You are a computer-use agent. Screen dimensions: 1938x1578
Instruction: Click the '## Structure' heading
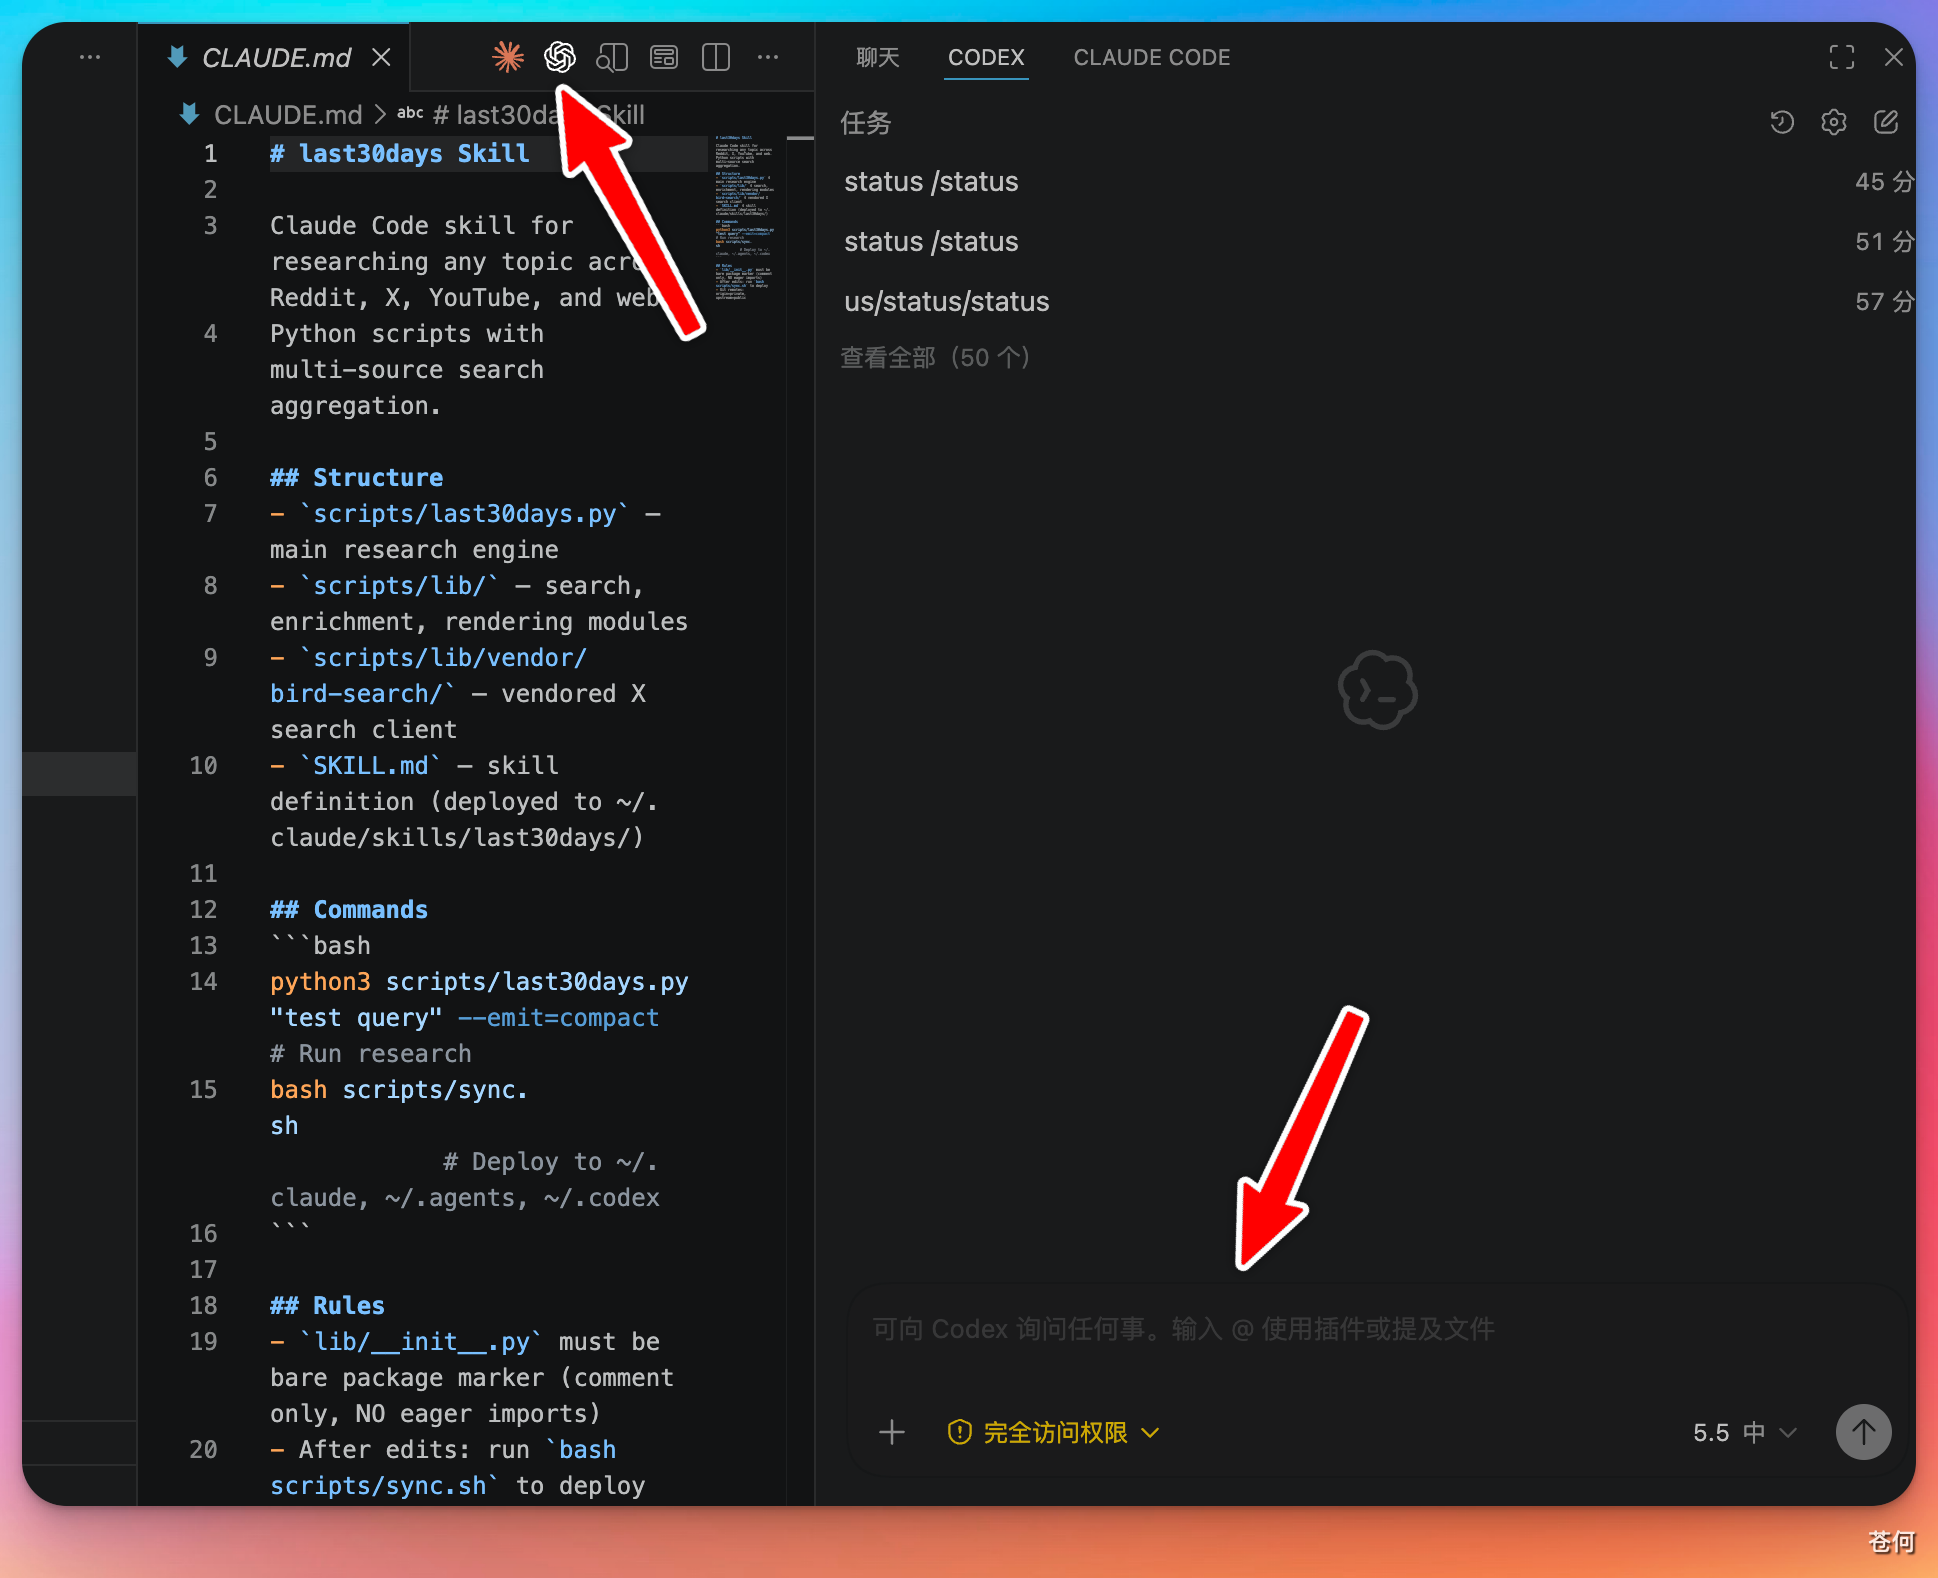click(x=356, y=477)
